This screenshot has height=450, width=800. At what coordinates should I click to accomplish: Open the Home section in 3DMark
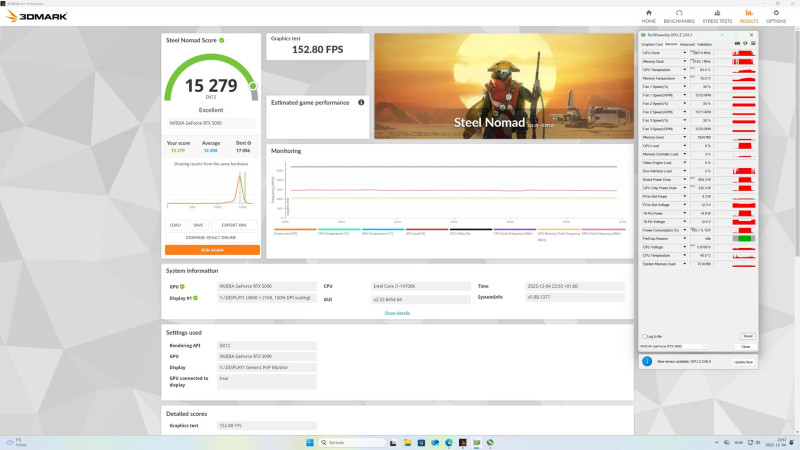pyautogui.click(x=648, y=16)
